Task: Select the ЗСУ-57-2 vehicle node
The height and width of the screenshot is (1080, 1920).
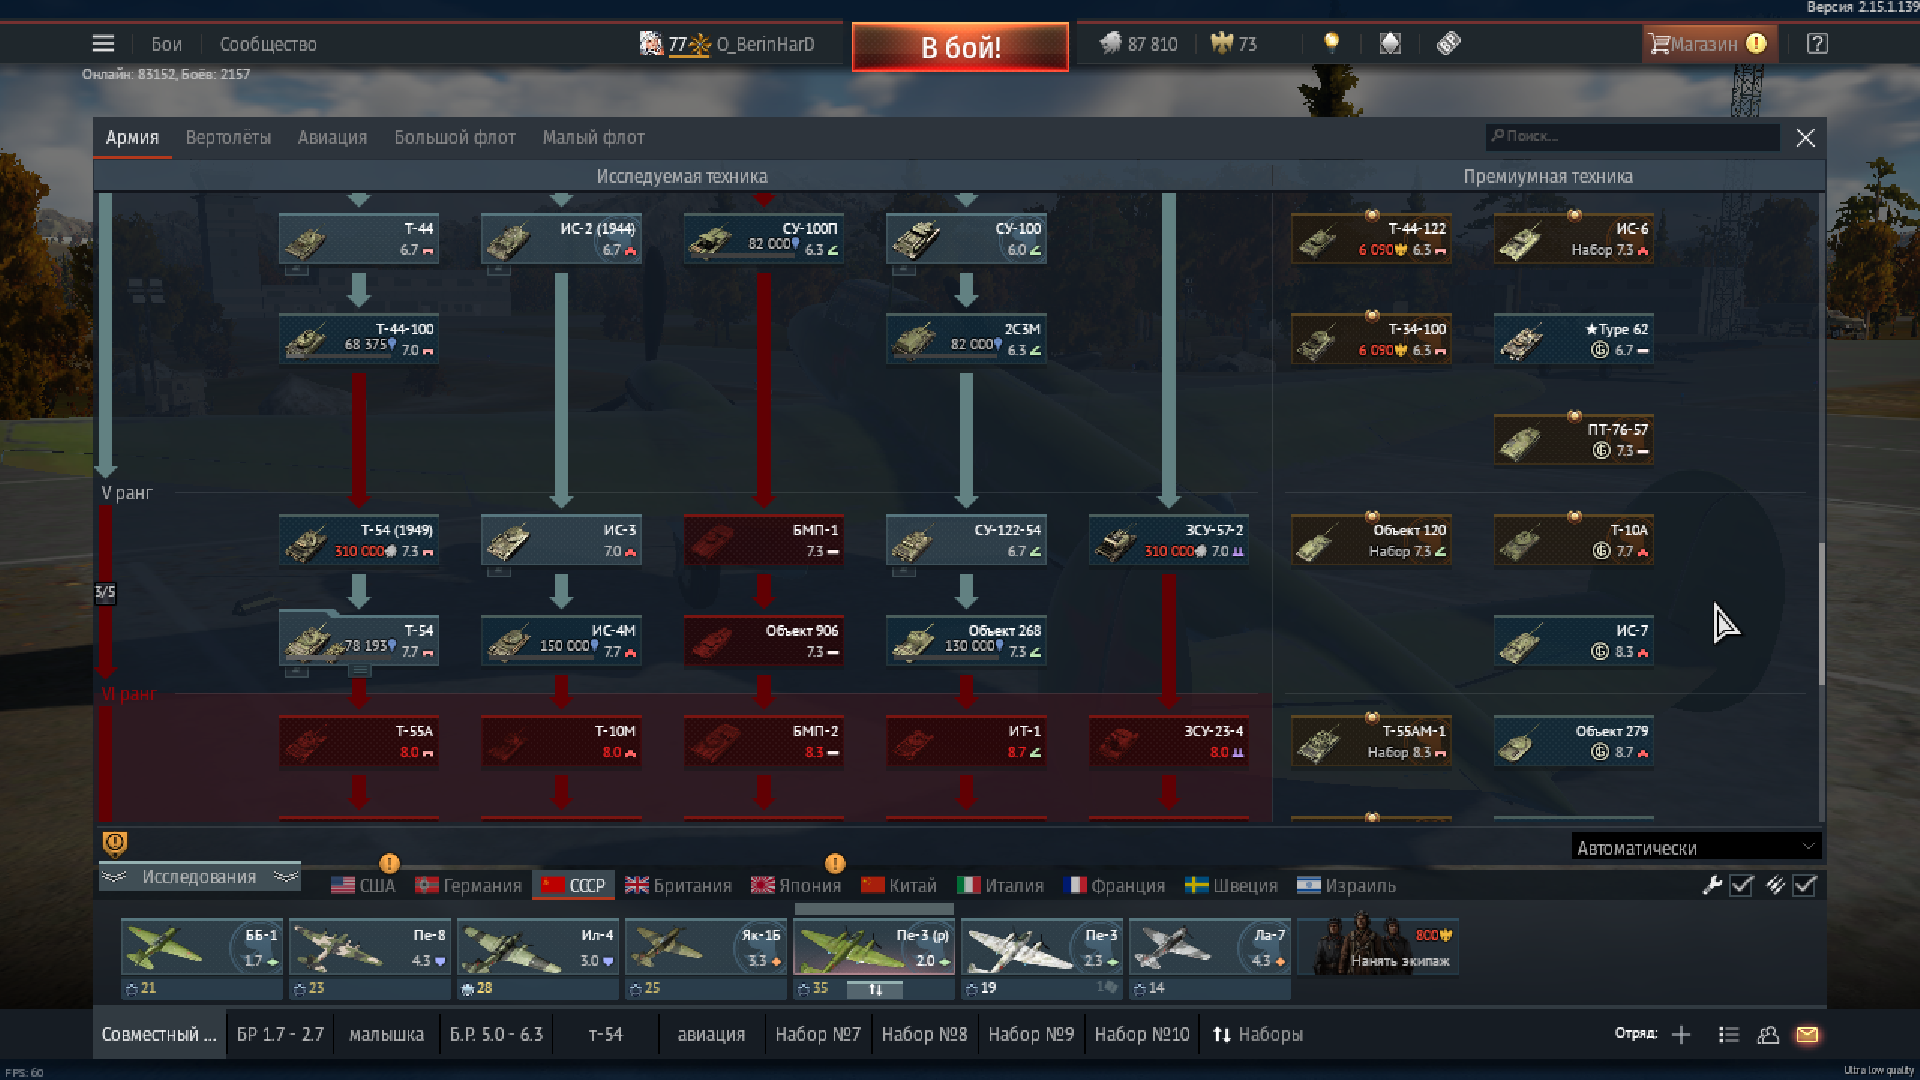Action: tap(1168, 540)
